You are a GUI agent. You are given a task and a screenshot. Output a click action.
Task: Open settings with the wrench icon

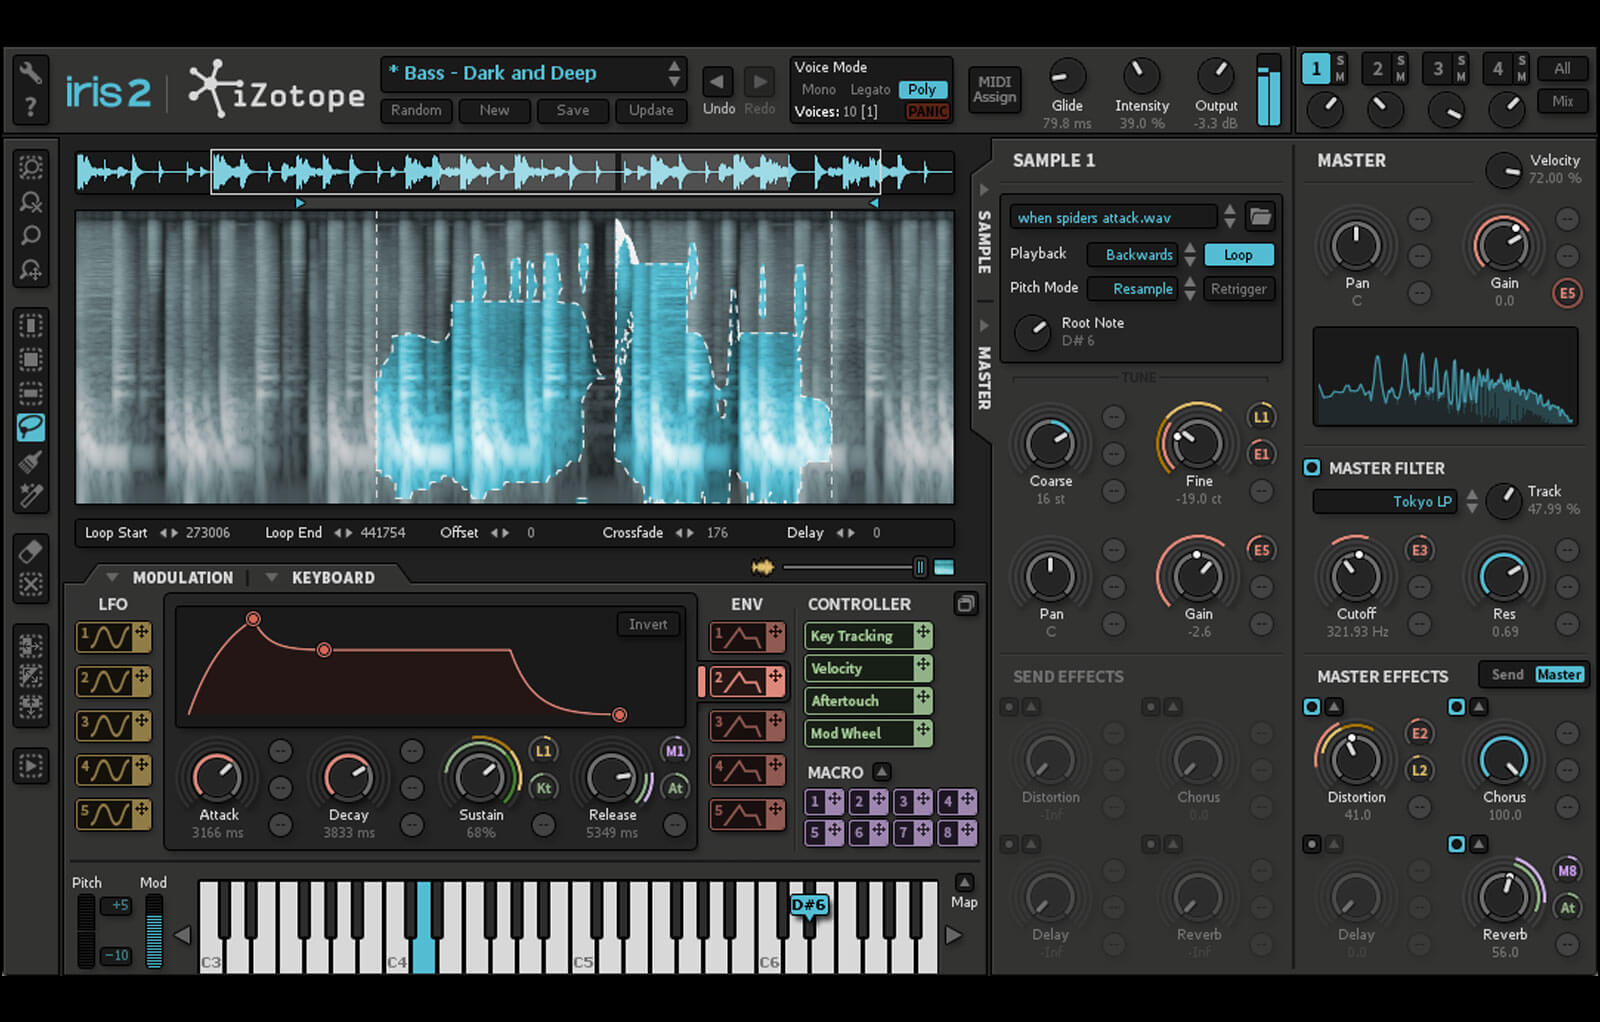coord(31,72)
